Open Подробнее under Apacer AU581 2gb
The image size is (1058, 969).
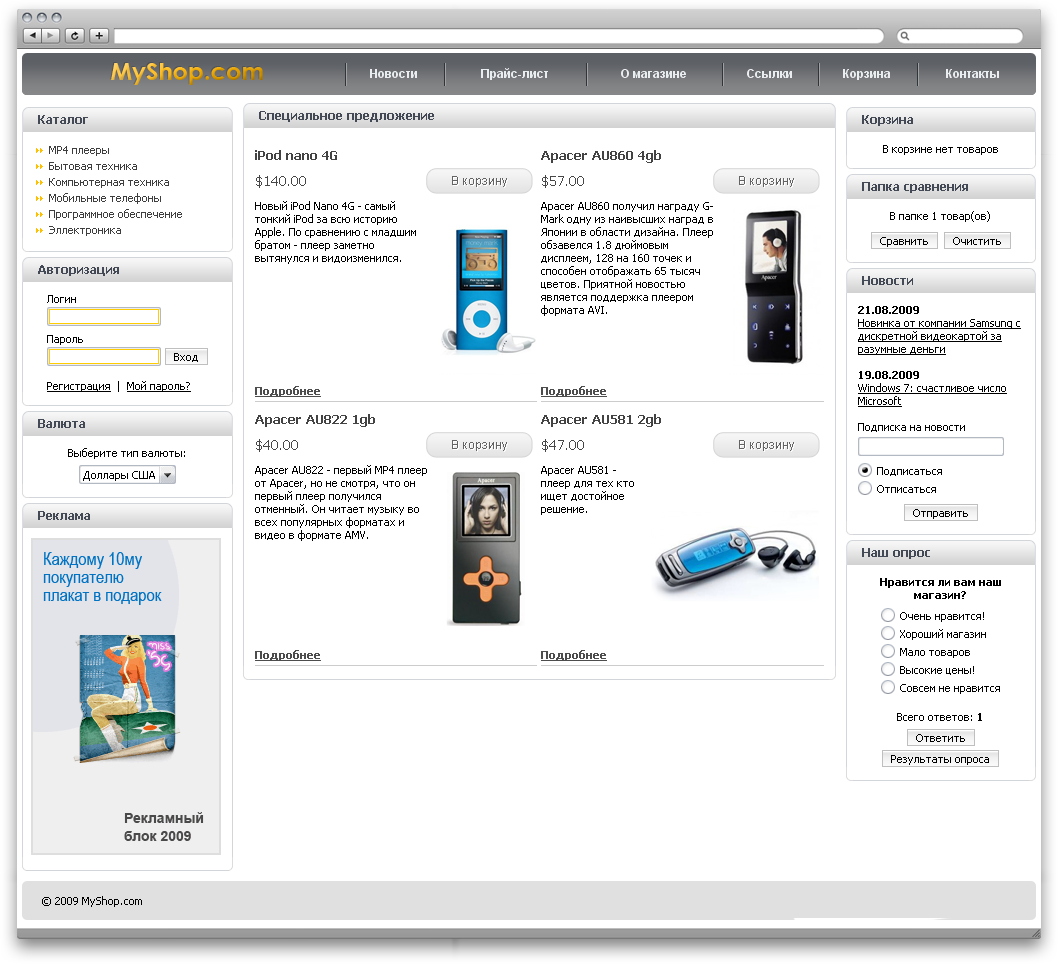click(x=574, y=655)
